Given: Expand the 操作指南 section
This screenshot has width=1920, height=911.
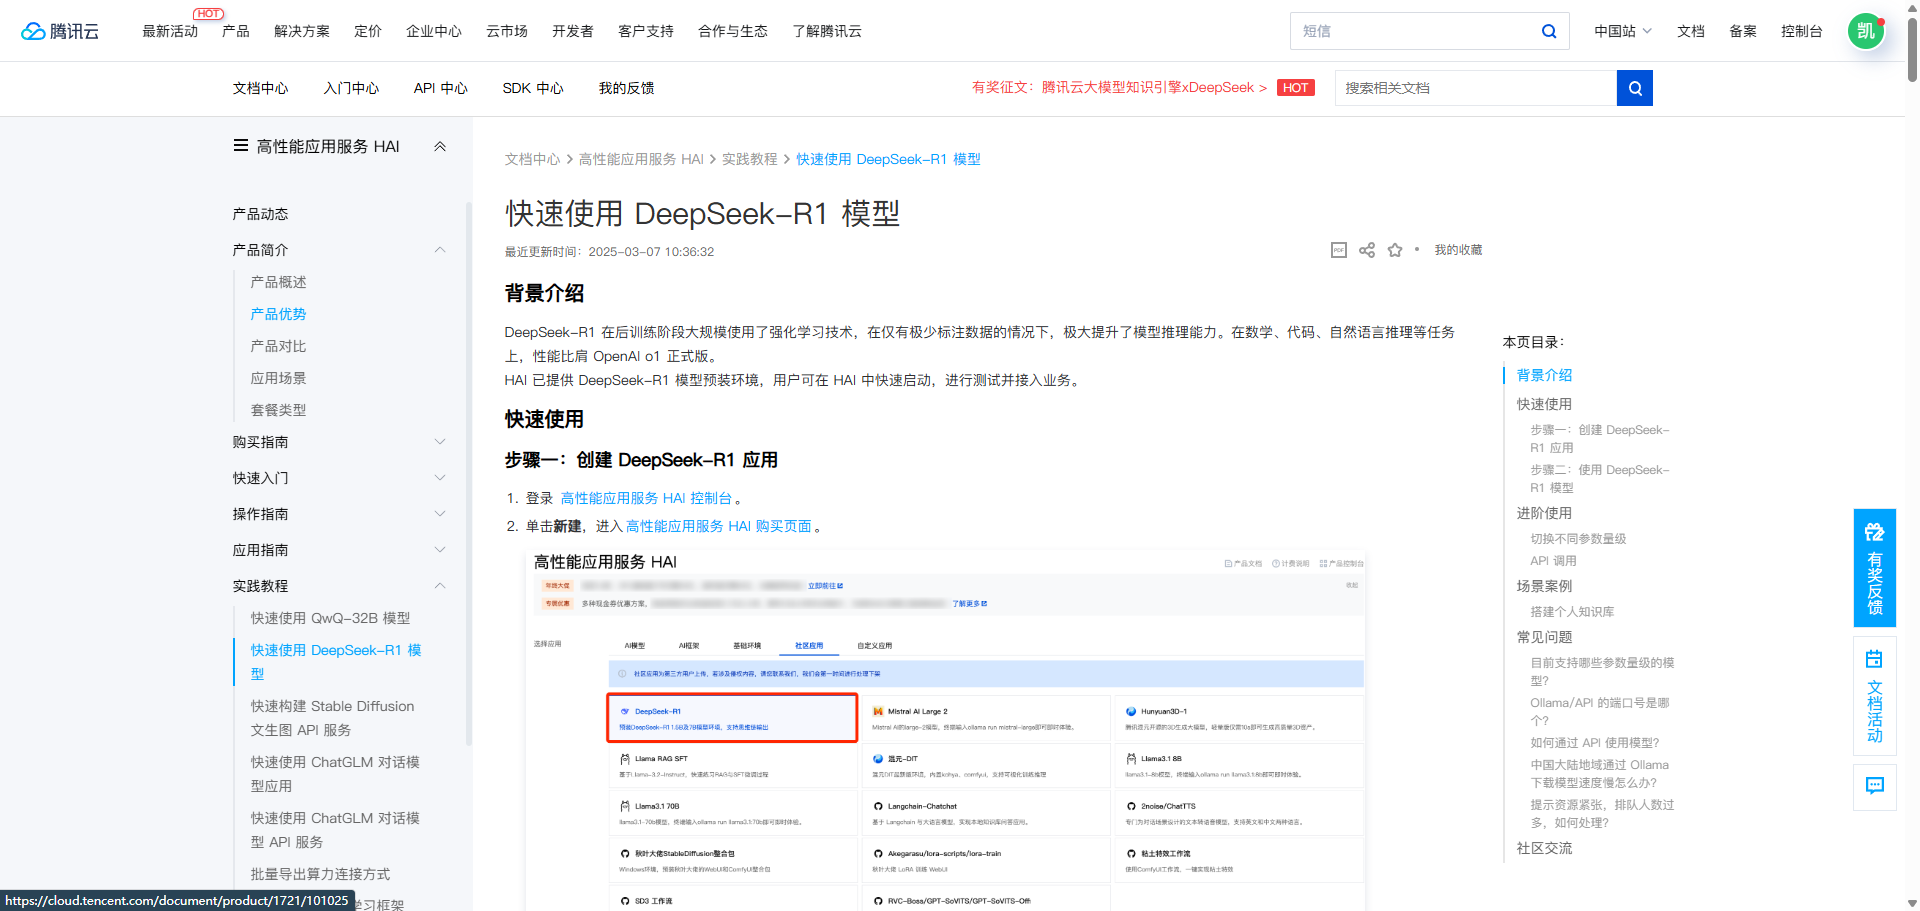Looking at the screenshot, I should pyautogui.click(x=440, y=514).
